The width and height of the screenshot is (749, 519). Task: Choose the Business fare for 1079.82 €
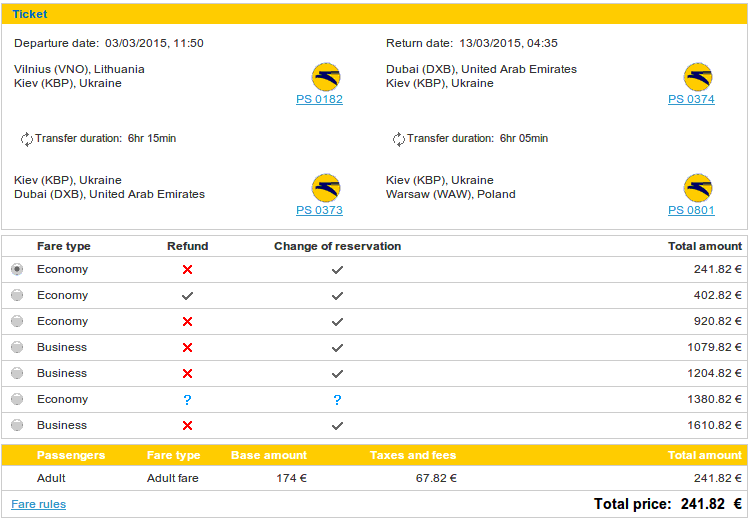point(17,347)
